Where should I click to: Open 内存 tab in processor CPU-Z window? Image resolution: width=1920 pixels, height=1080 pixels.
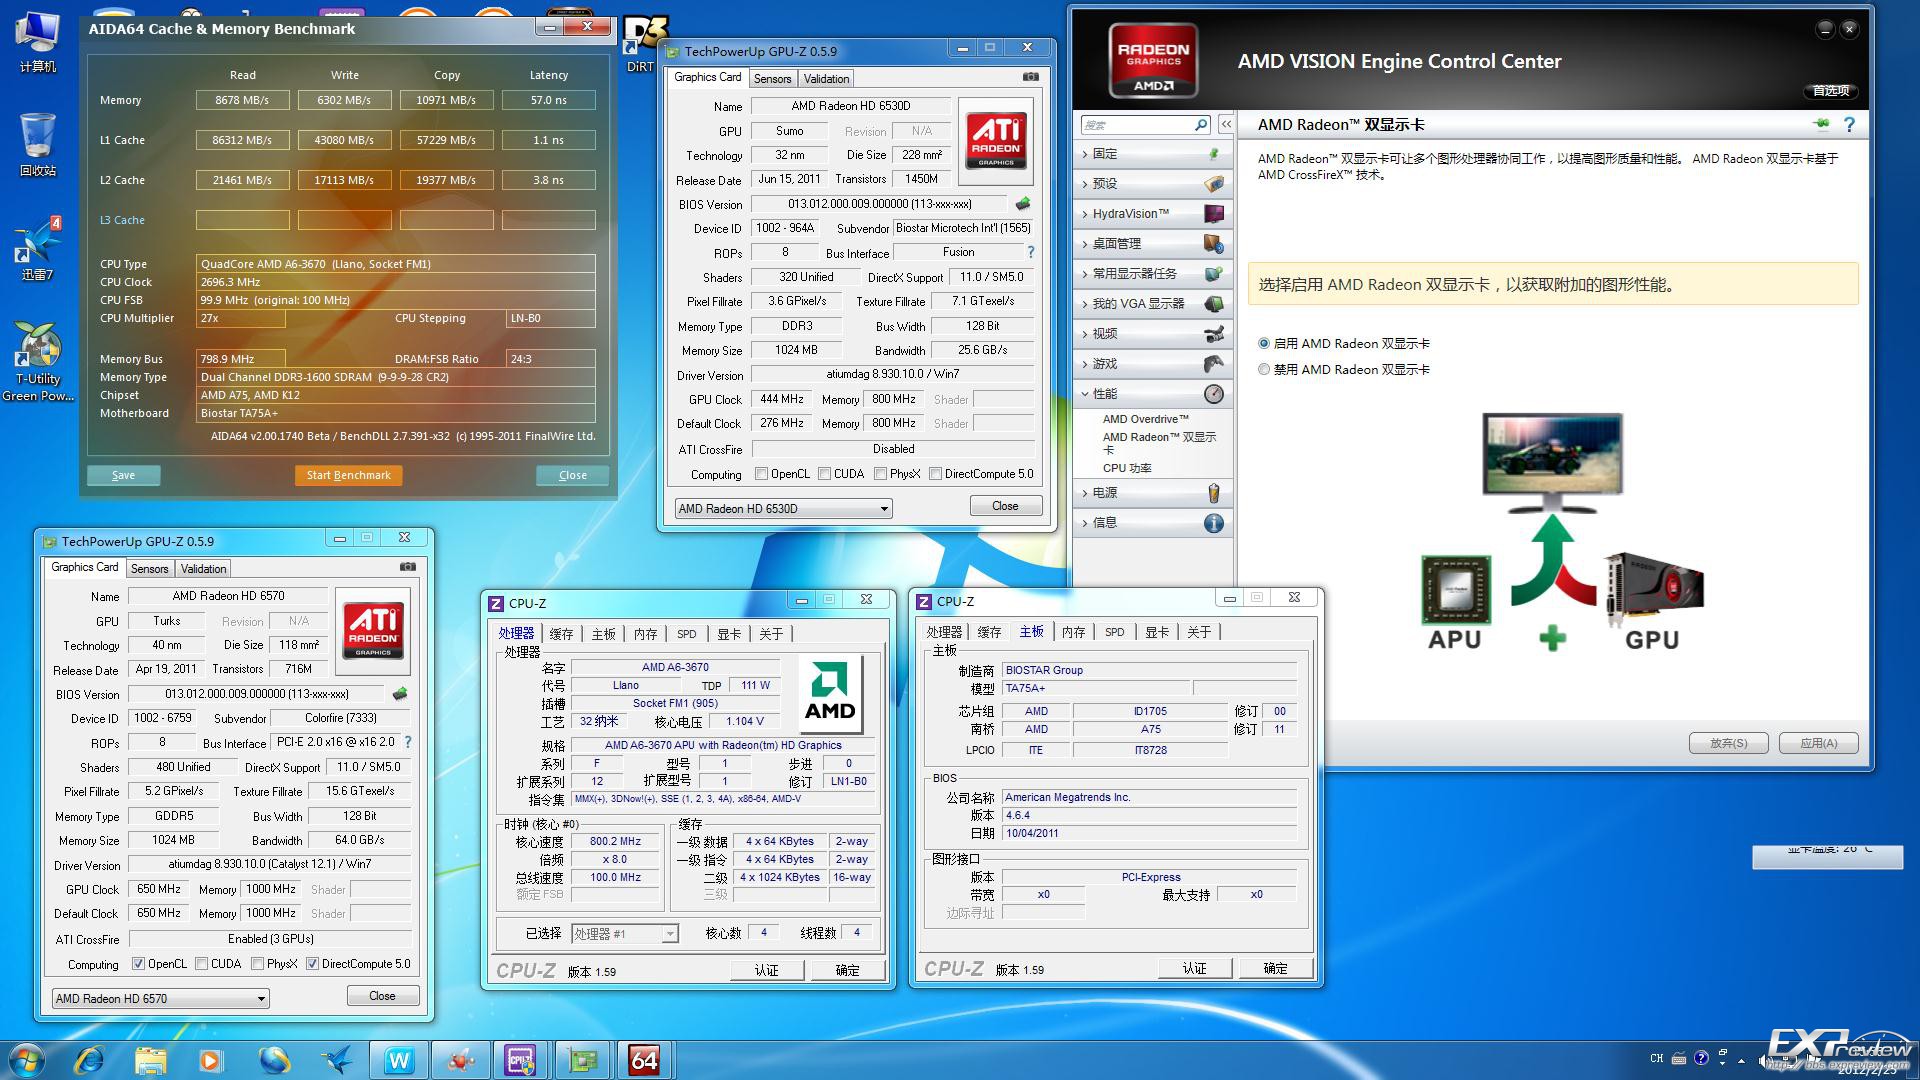[645, 634]
